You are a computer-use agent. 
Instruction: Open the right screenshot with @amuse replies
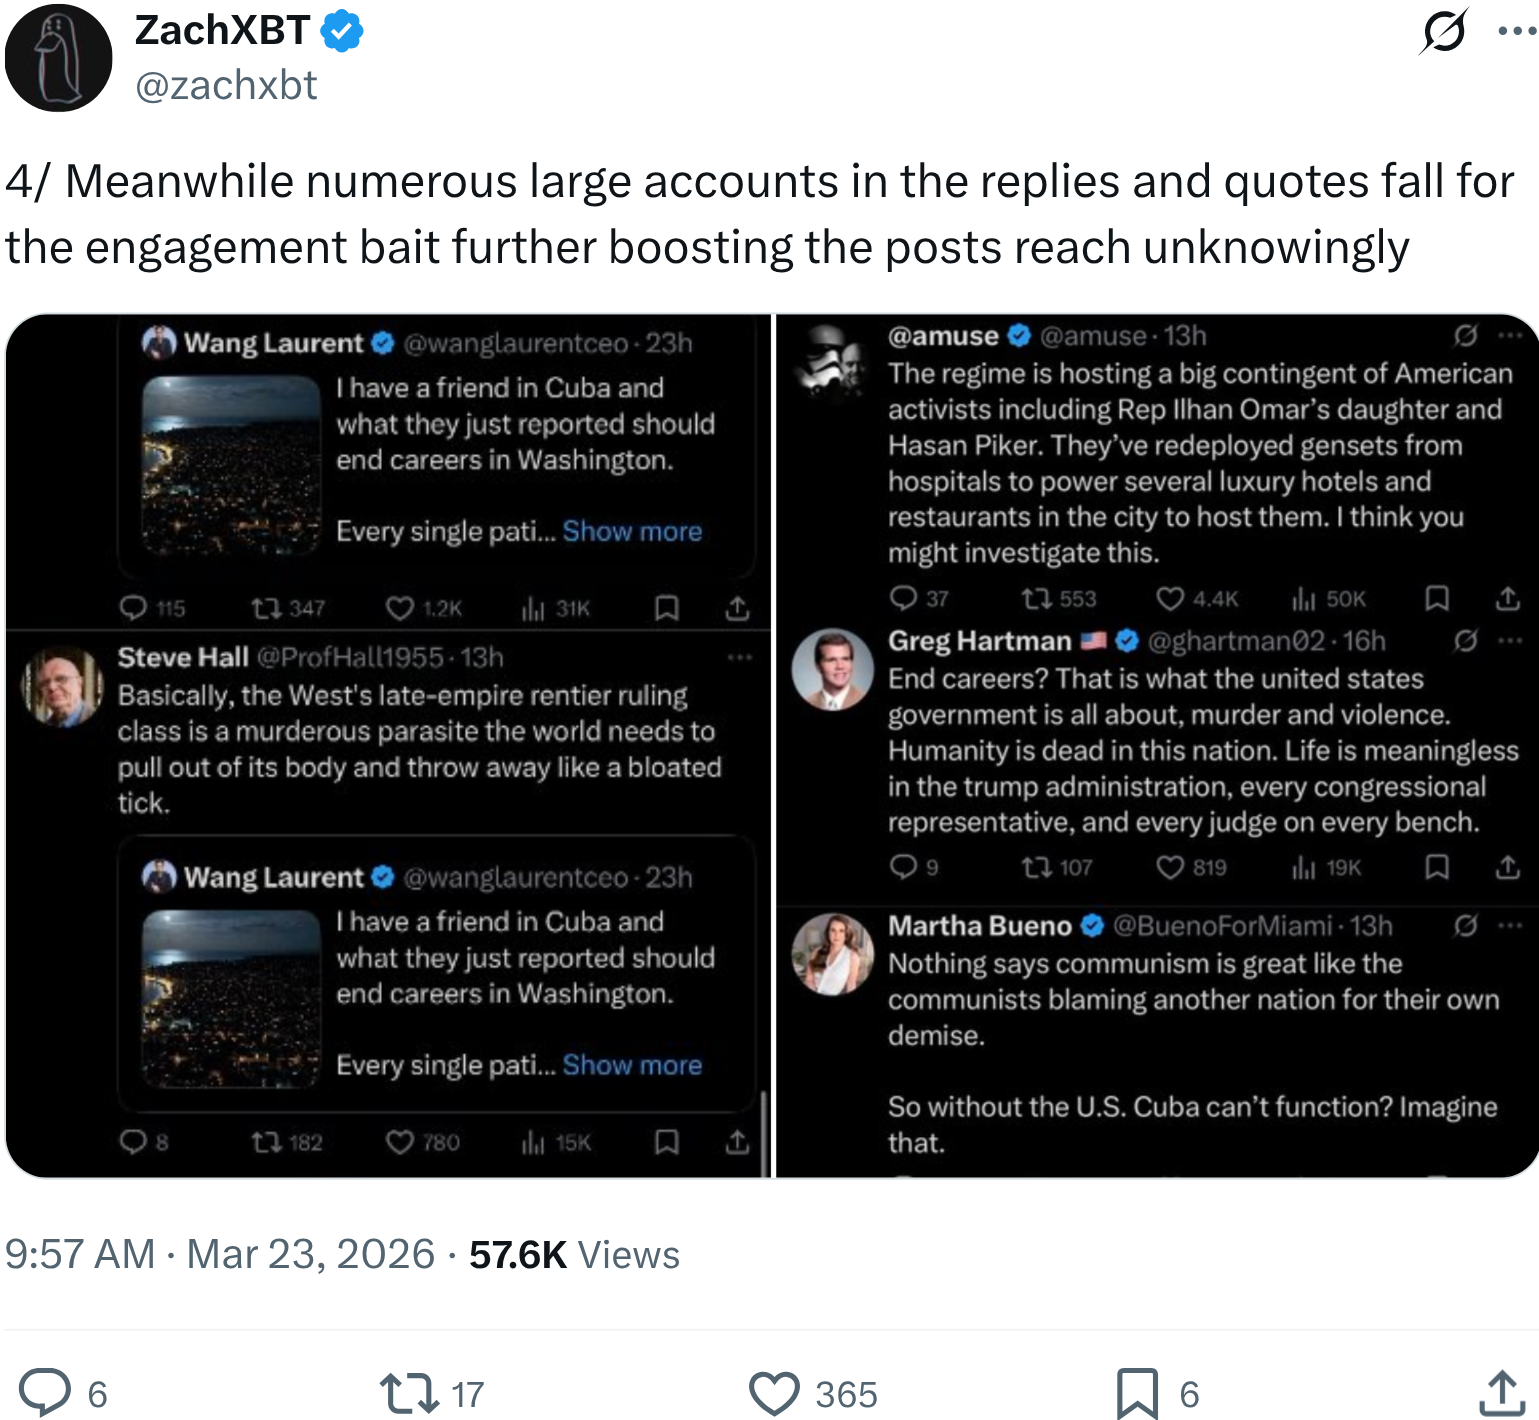pyautogui.click(x=1157, y=745)
